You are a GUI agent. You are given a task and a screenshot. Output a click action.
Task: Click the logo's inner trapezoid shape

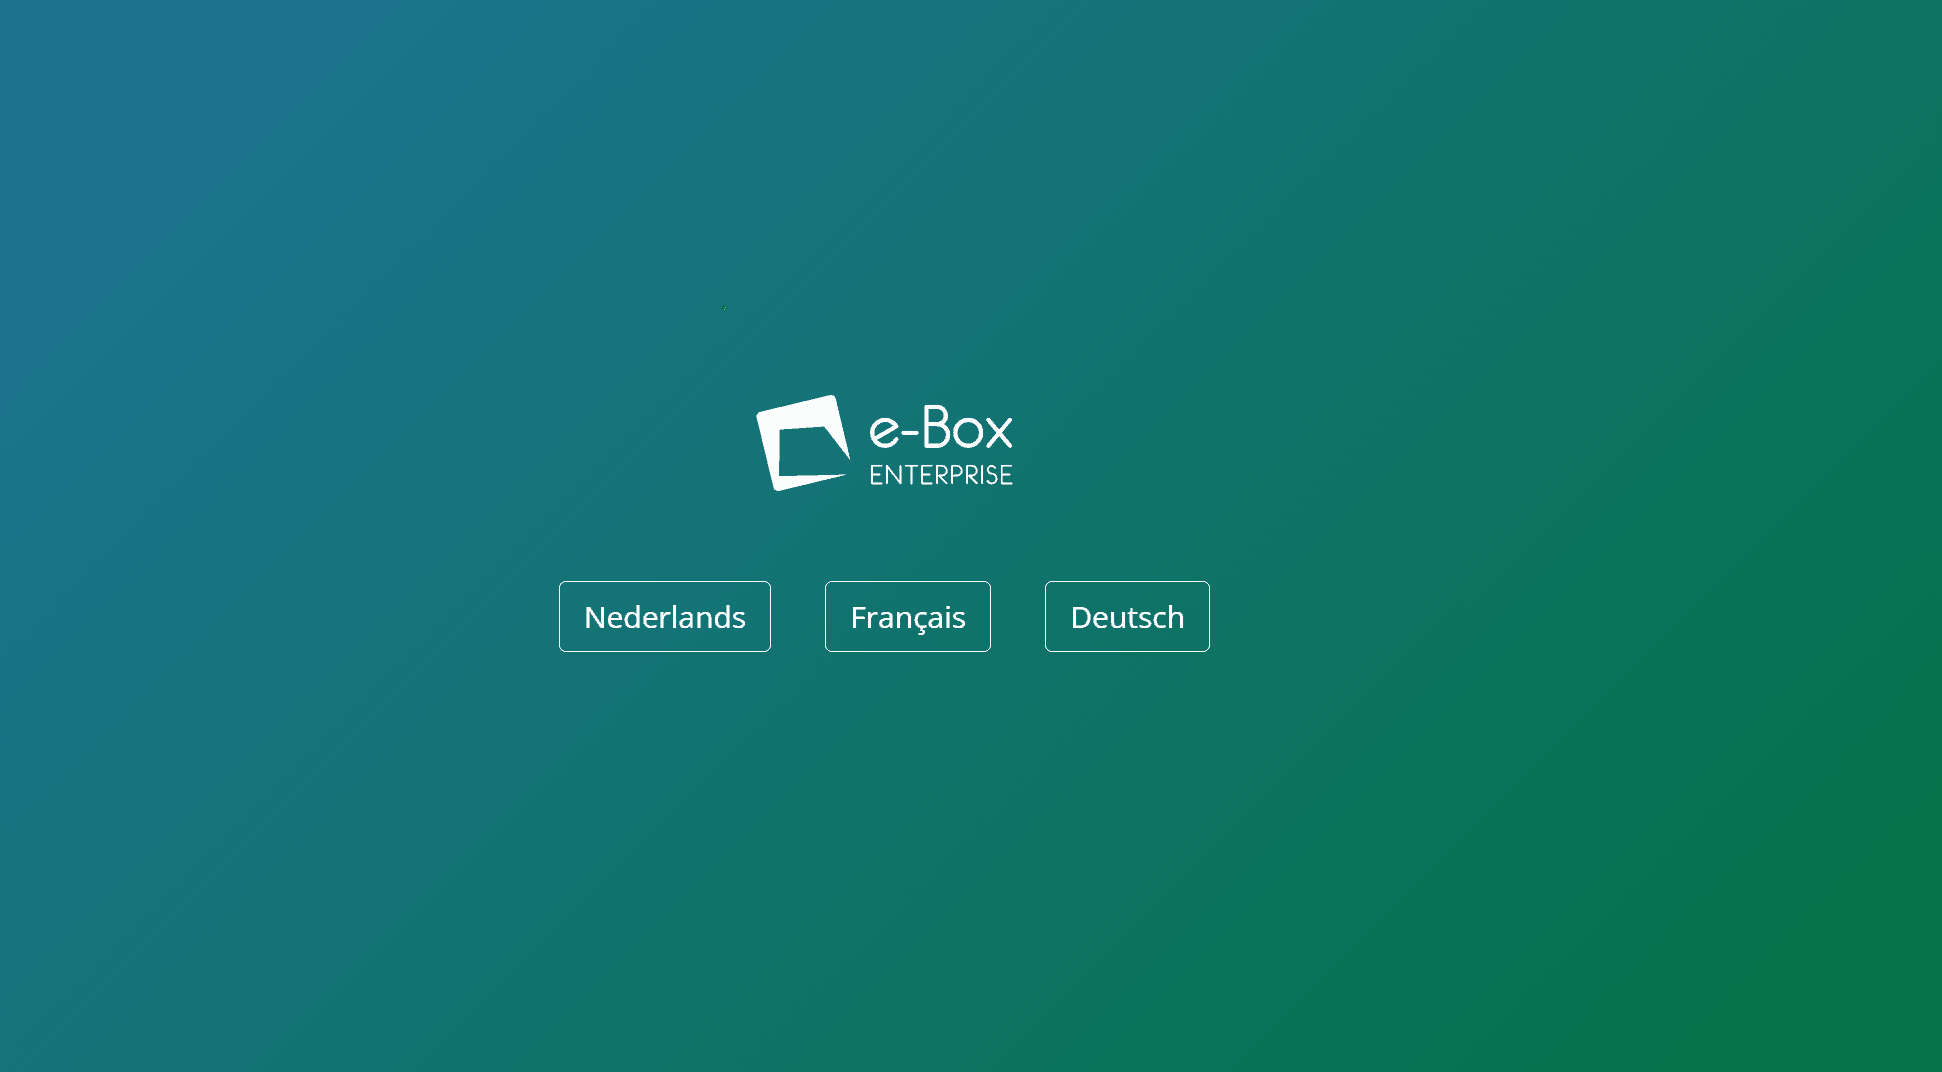(808, 450)
